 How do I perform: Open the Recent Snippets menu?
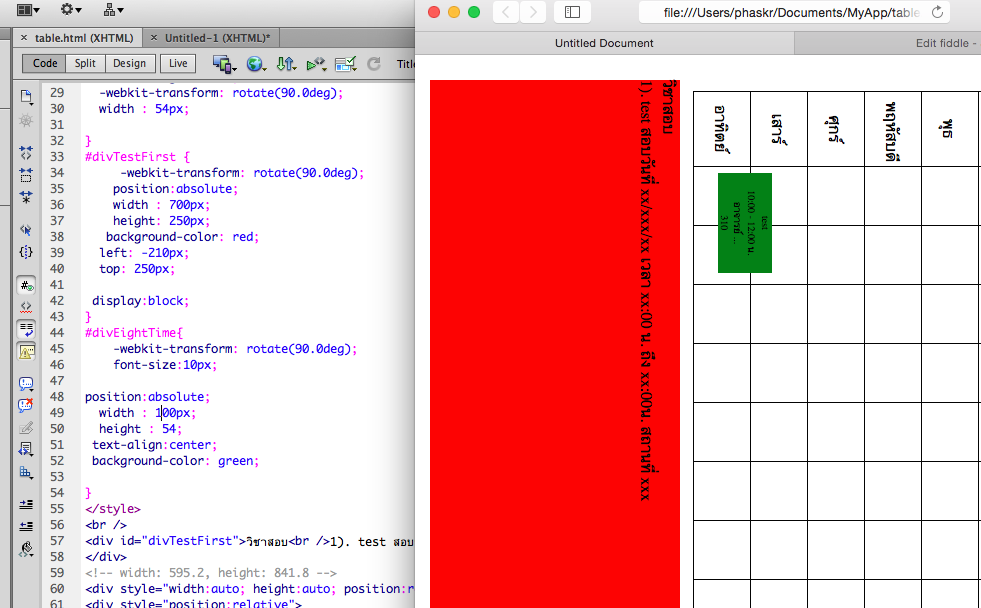click(26, 449)
